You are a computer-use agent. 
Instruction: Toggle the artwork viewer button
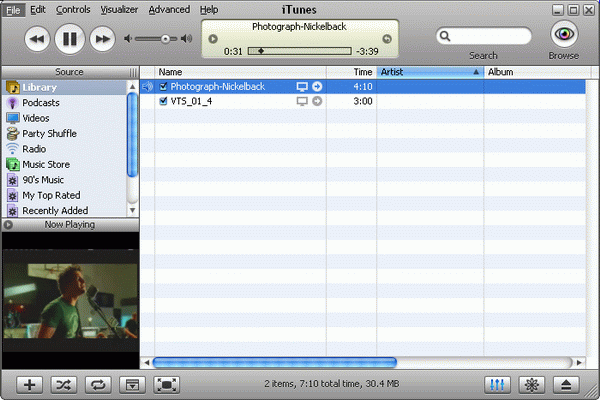[132, 385]
